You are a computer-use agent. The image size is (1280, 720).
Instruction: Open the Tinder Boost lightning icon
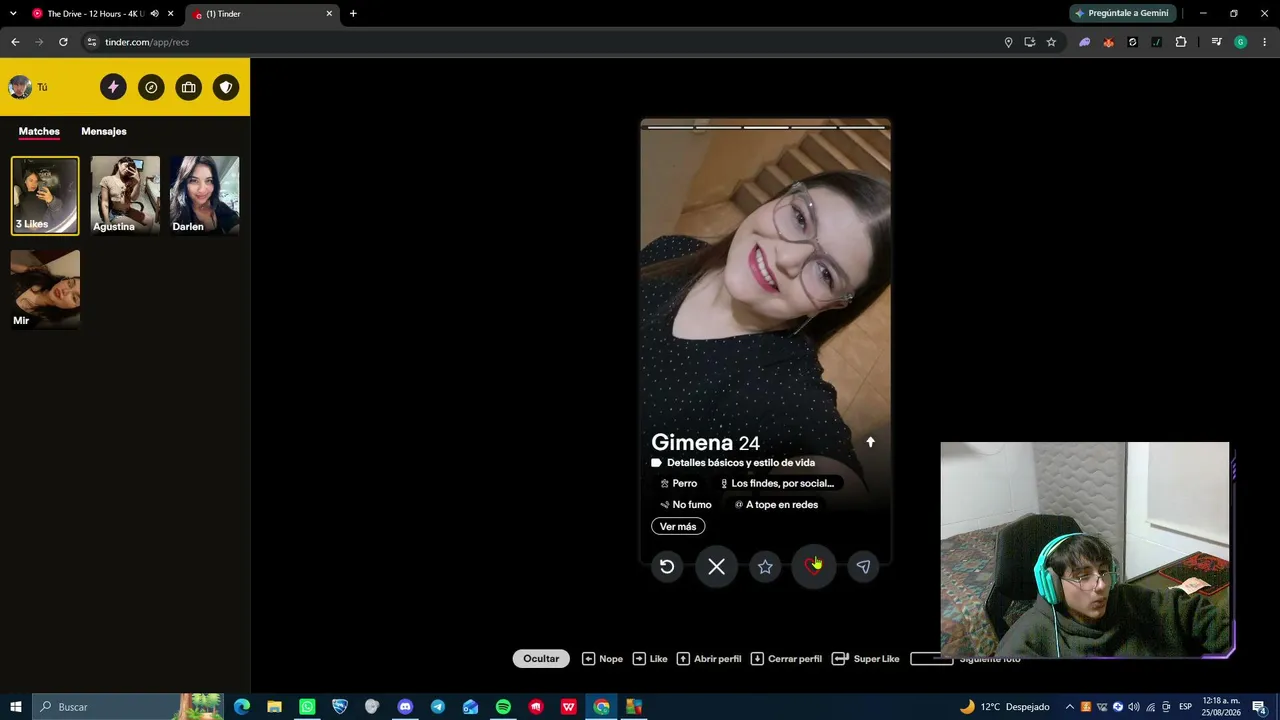(113, 87)
